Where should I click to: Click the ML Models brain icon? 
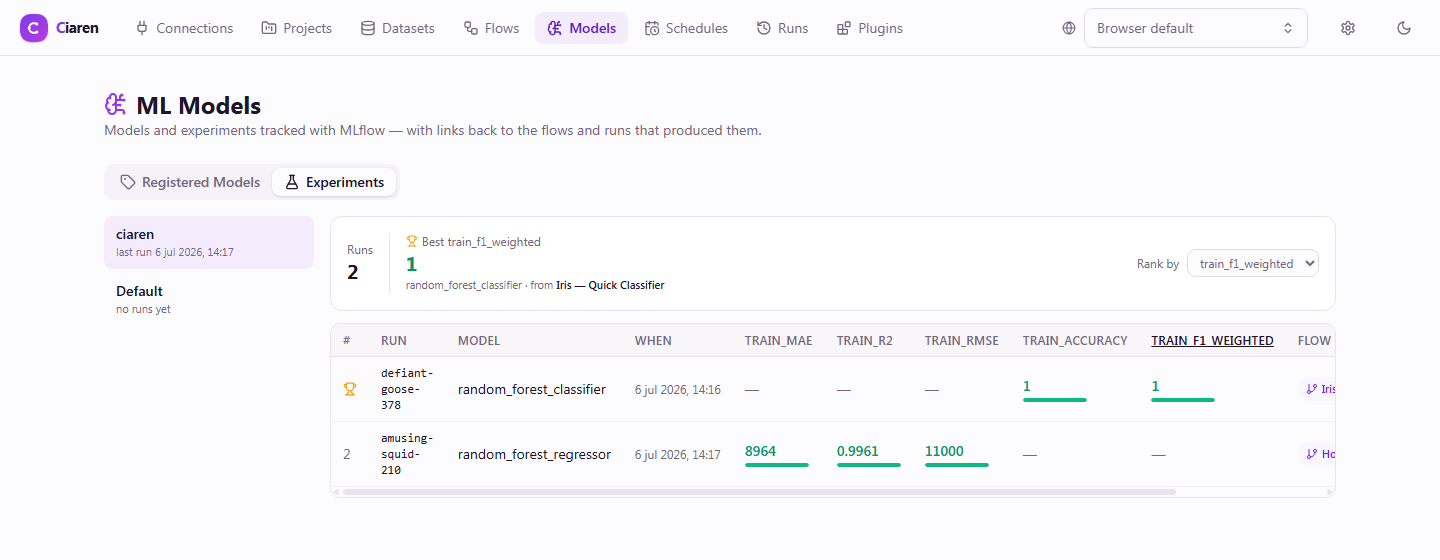[116, 104]
